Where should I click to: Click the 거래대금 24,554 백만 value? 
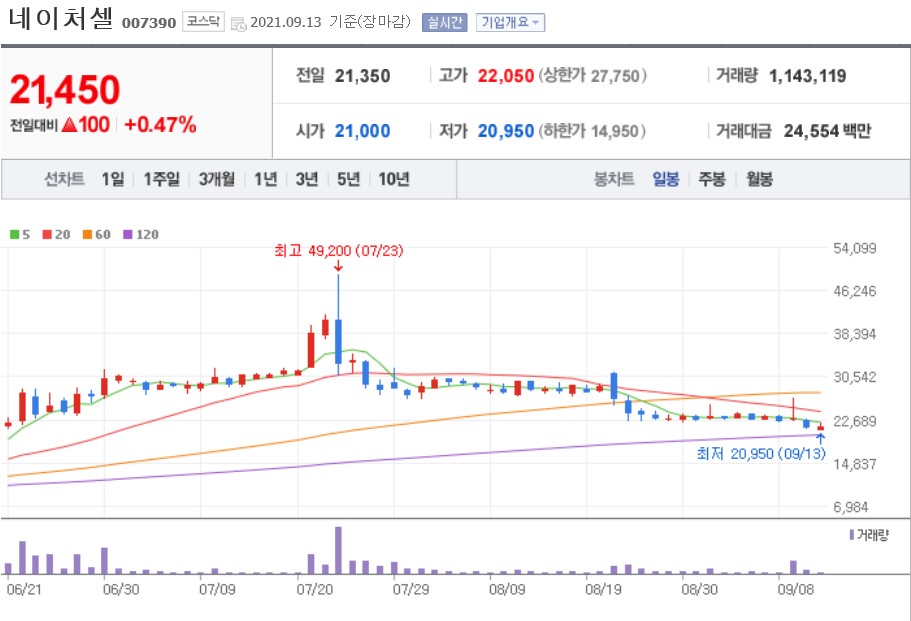click(x=827, y=131)
